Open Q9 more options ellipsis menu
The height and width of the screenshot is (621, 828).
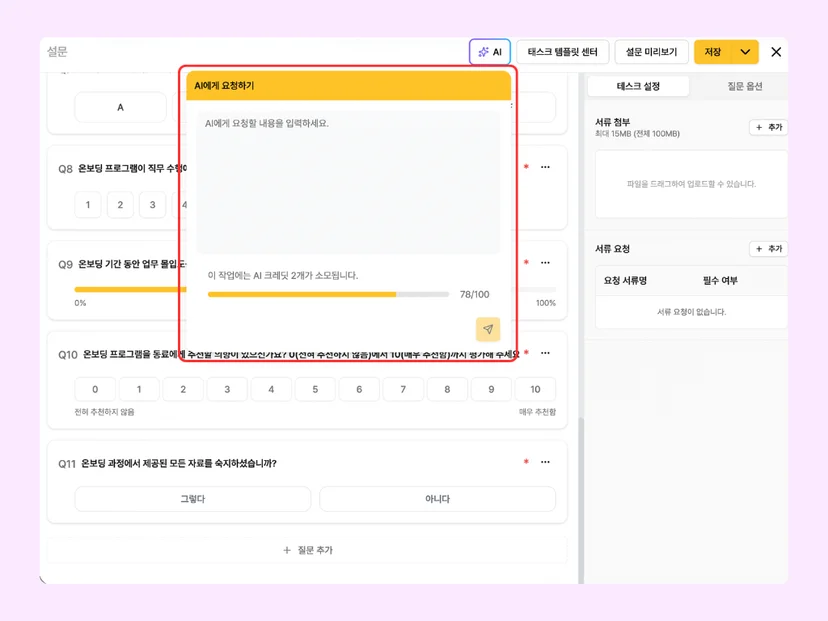(545, 262)
